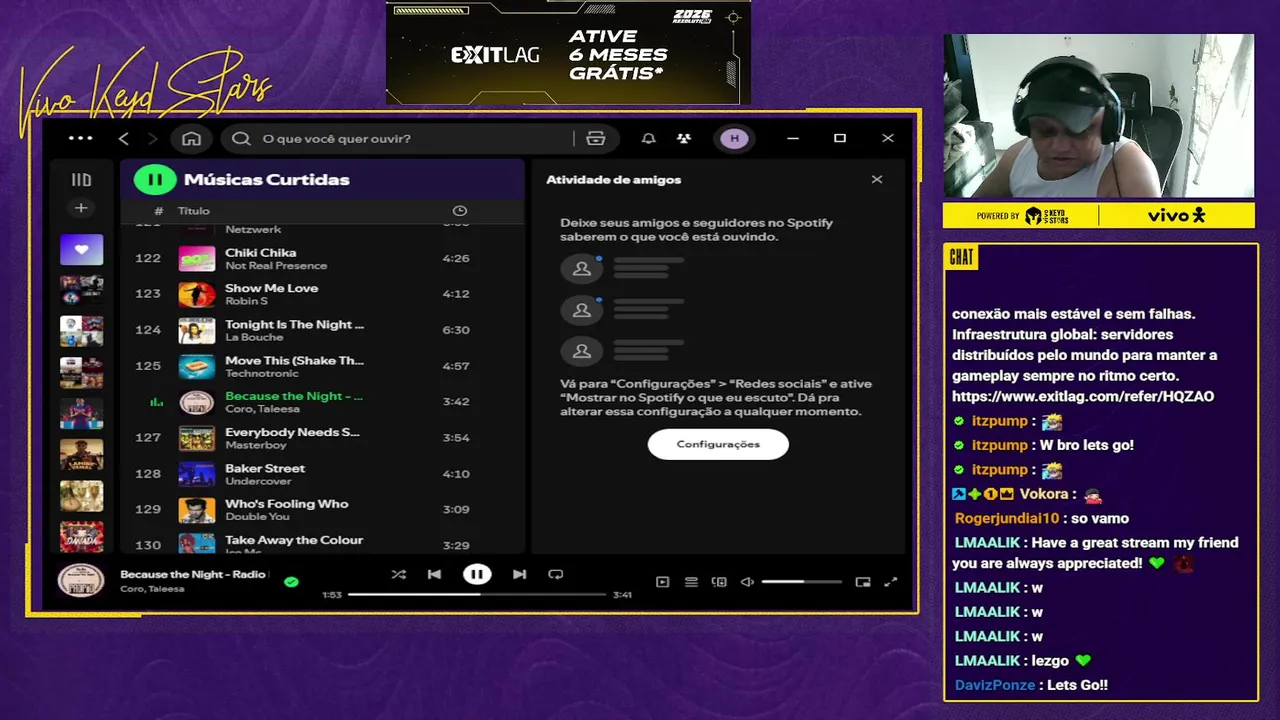Viewport: 1280px width, 720px height.
Task: Select track 'Who's Fooling Who'
Action: click(x=286, y=504)
